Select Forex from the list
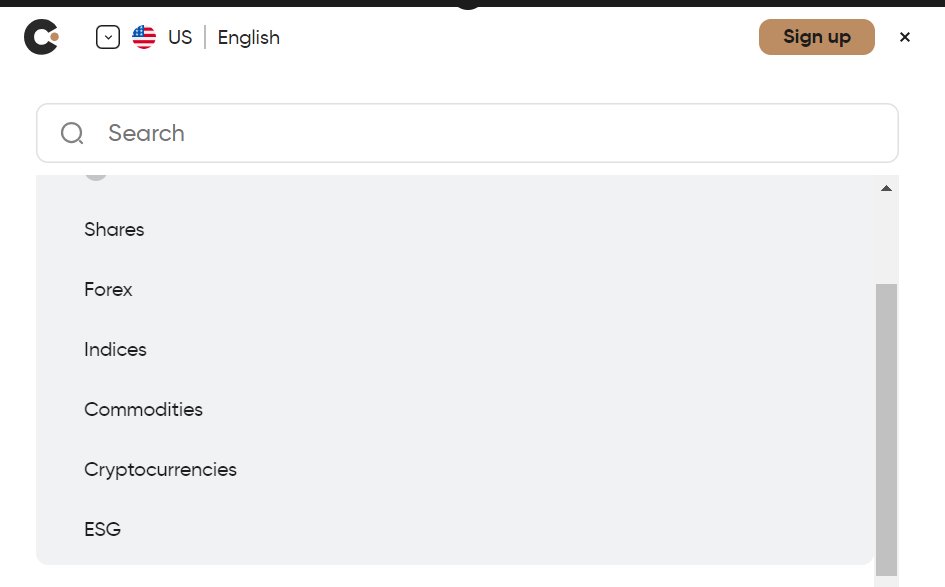 109,290
